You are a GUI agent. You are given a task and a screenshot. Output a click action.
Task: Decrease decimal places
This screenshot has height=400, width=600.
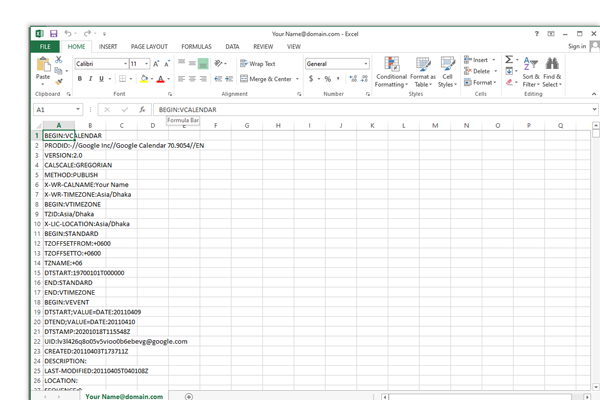(x=364, y=78)
